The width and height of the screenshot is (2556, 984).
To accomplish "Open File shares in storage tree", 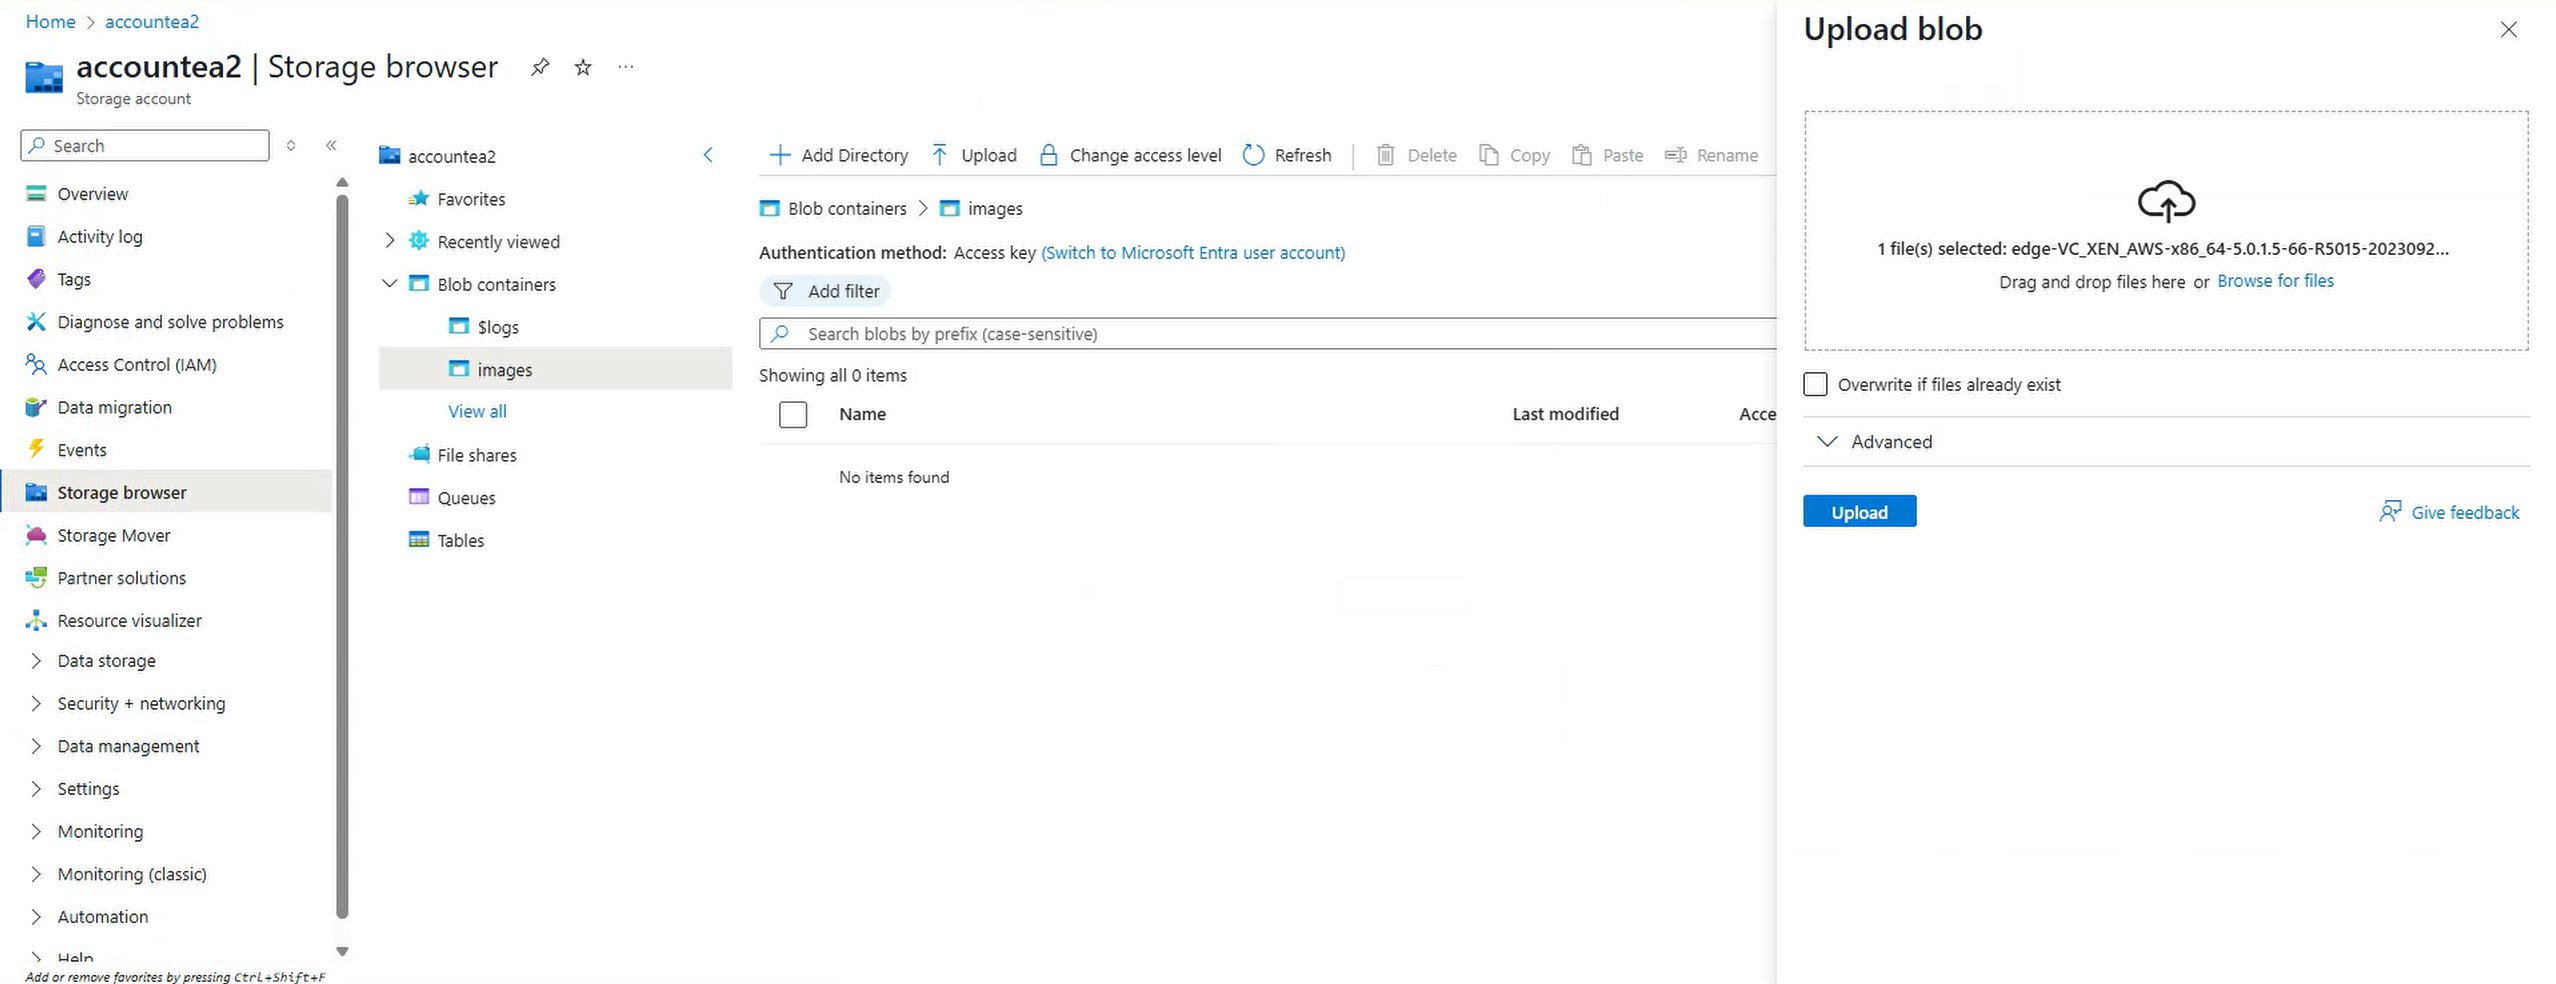I will click(x=477, y=455).
